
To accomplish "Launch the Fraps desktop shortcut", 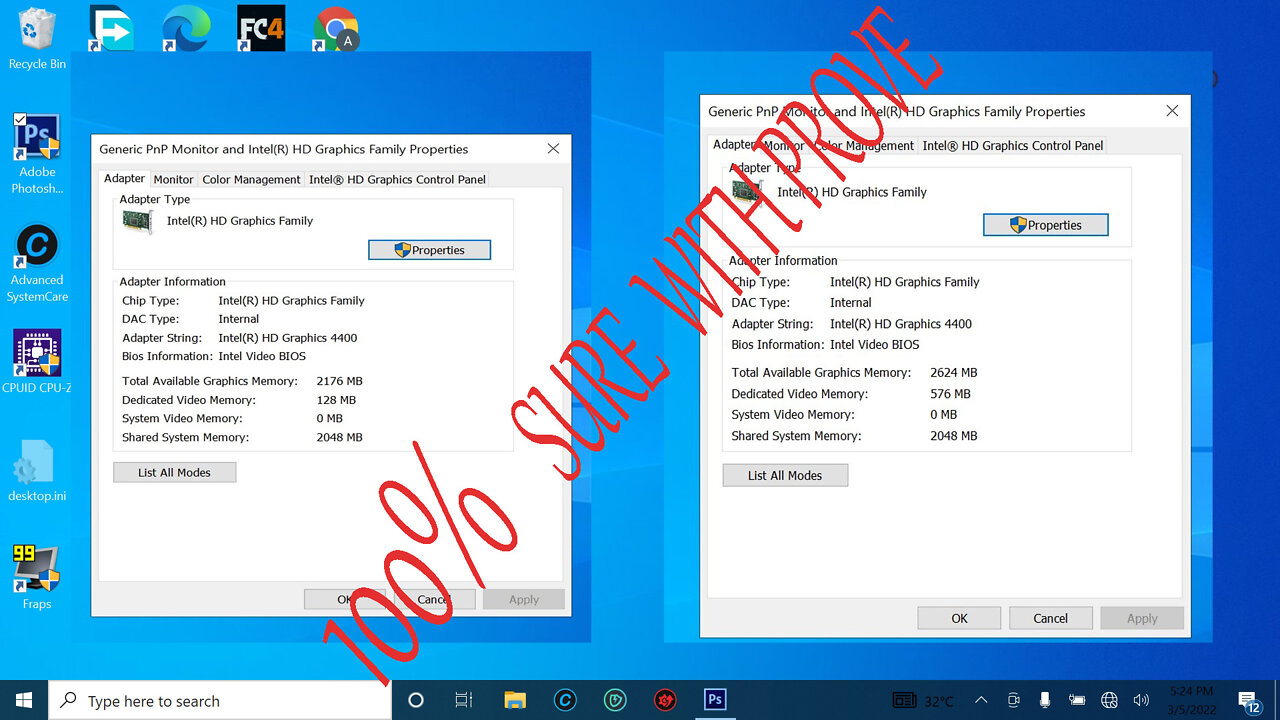I will pyautogui.click(x=37, y=577).
